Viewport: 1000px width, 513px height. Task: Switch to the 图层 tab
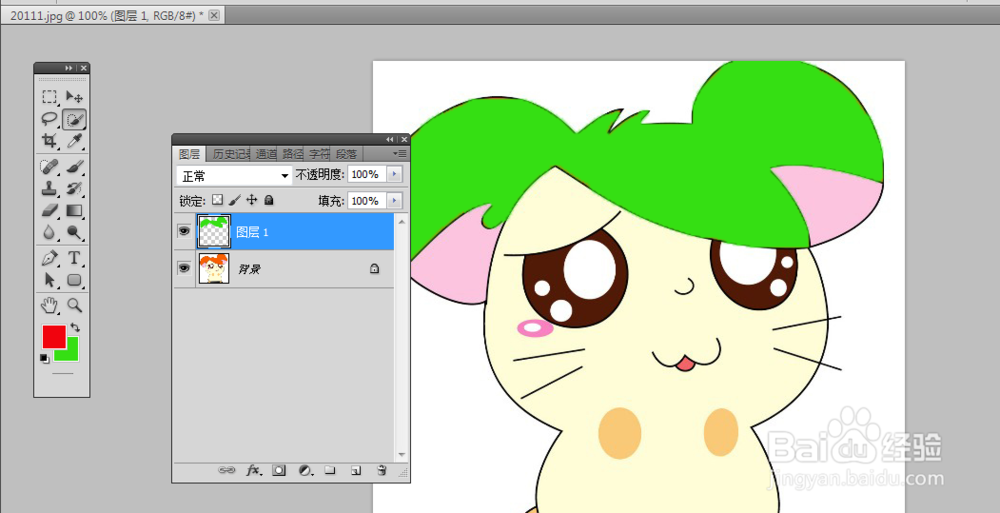pos(189,154)
